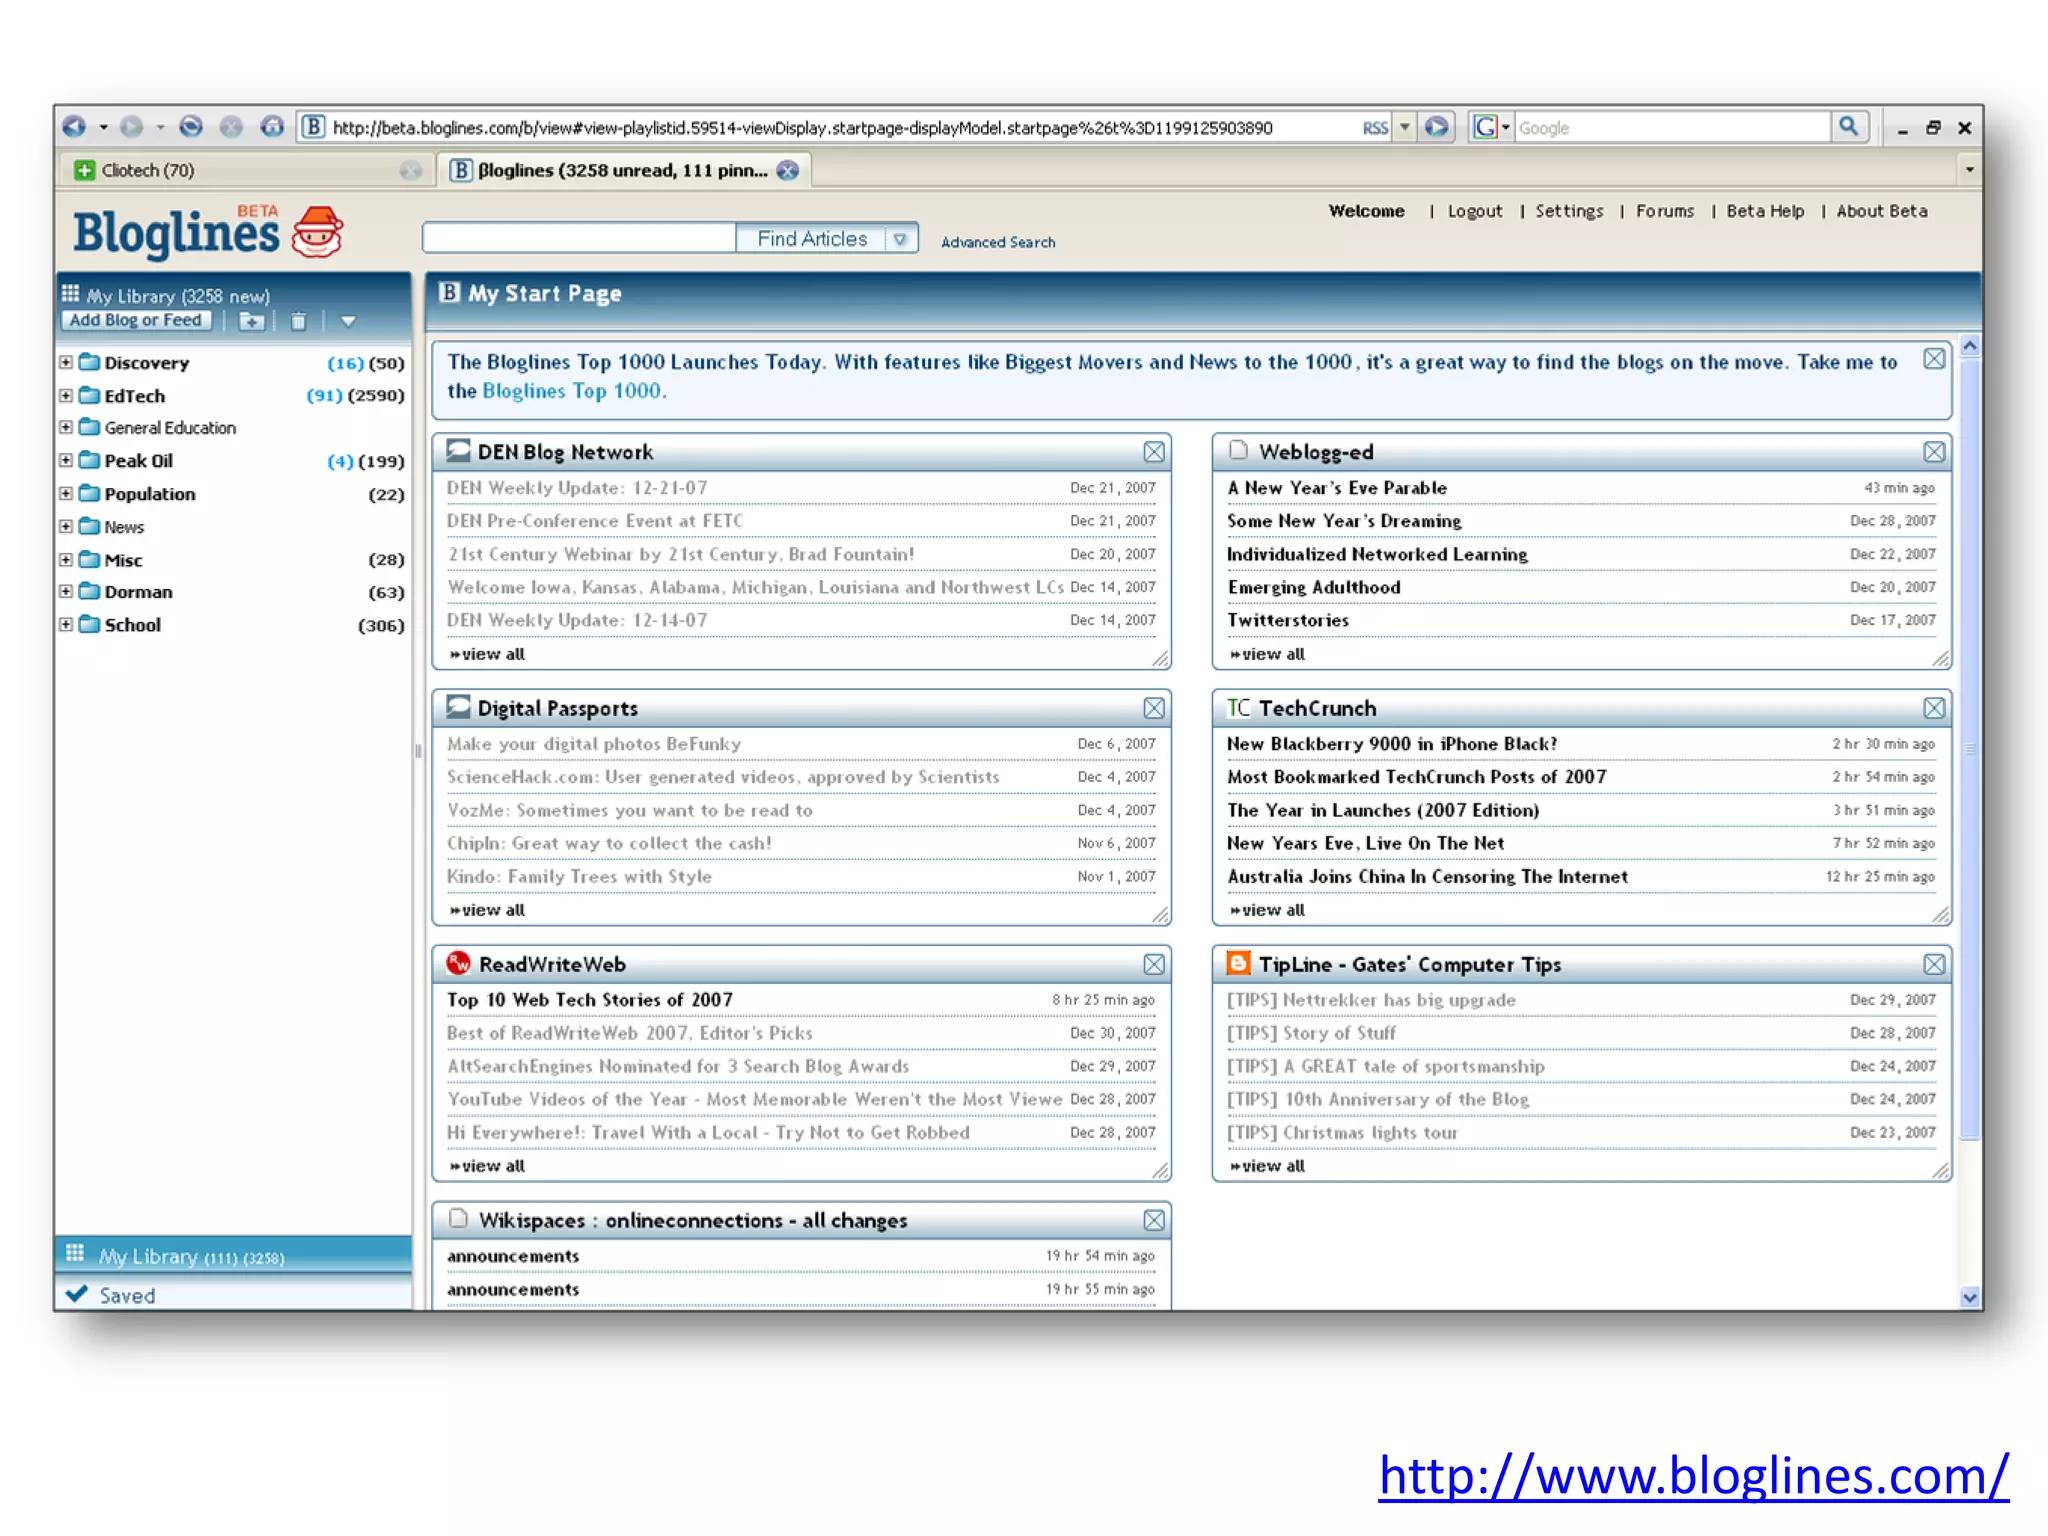Screen dimensions: 2048x1536
Task: Expand the News folder
Action: pos(66,526)
